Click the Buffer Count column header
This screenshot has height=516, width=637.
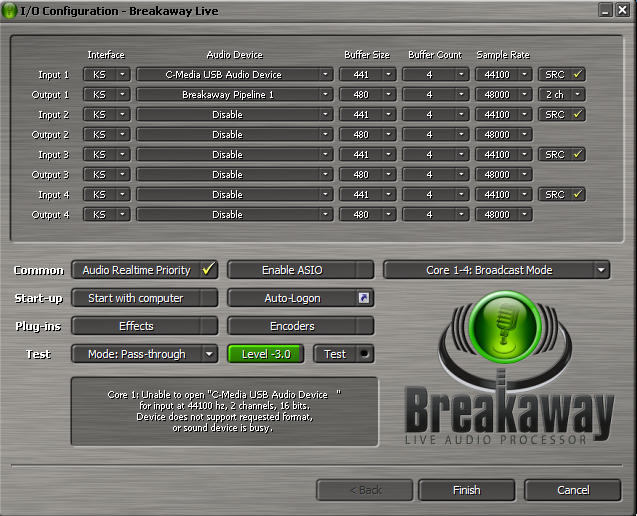[435, 55]
